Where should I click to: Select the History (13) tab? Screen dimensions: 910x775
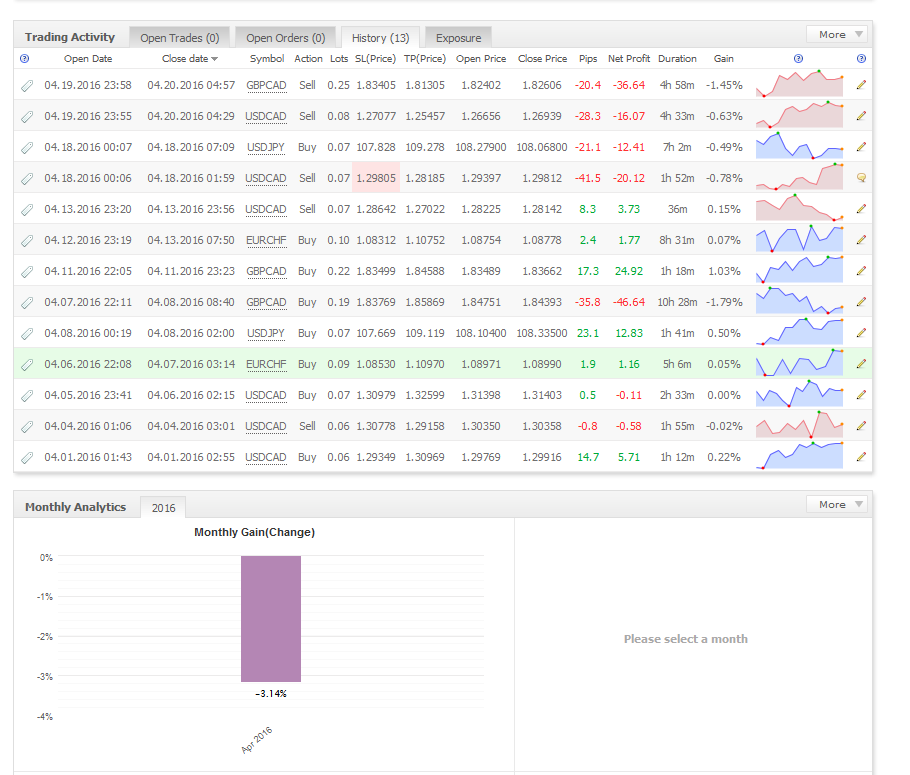click(x=380, y=38)
